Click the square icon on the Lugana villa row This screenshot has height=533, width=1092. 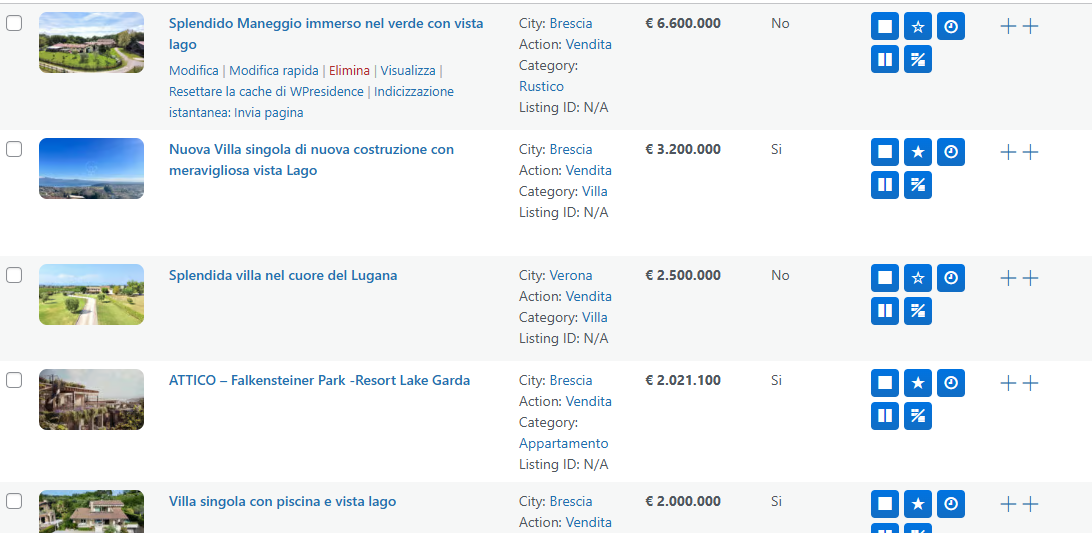click(x=885, y=278)
